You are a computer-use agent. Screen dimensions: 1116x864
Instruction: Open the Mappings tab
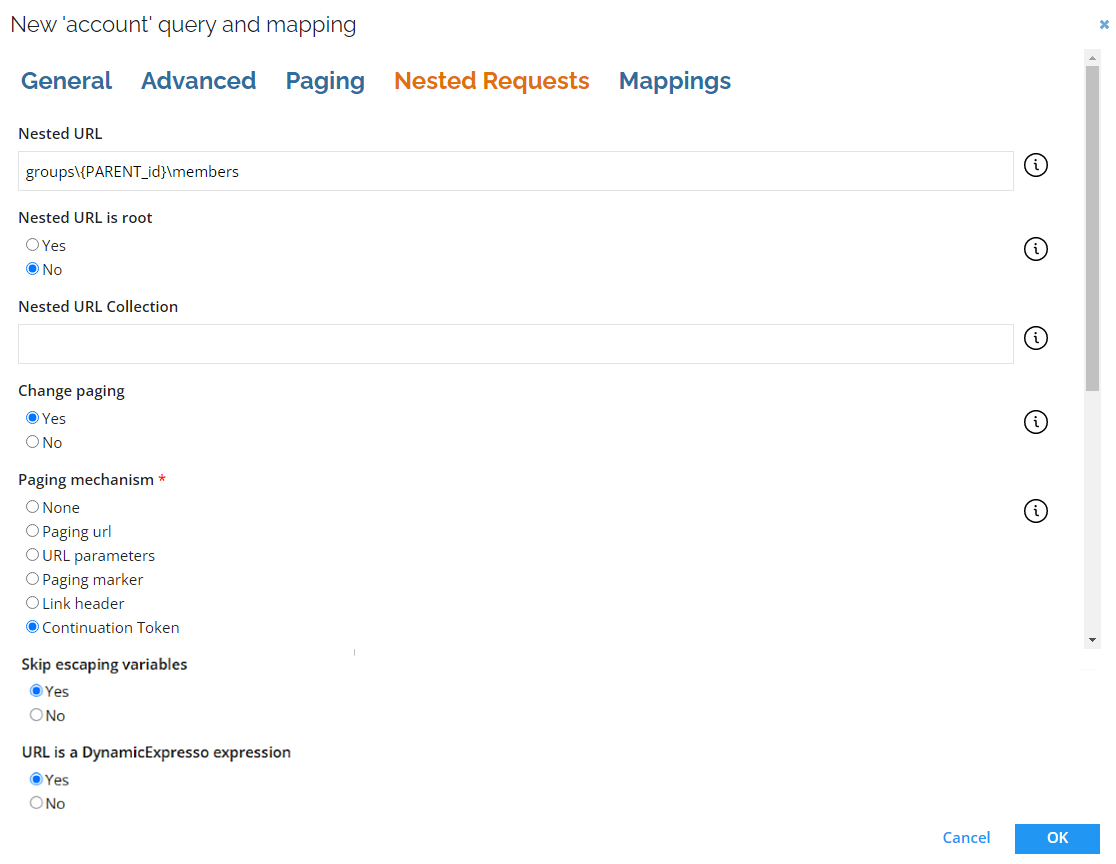tap(674, 81)
